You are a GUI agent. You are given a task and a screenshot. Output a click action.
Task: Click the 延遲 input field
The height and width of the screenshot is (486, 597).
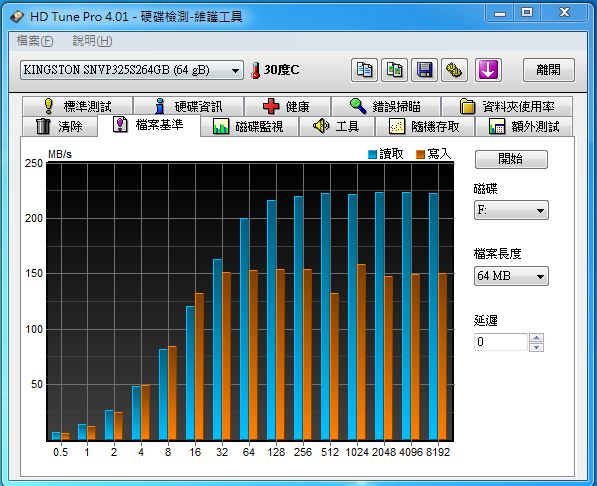pyautogui.click(x=500, y=342)
